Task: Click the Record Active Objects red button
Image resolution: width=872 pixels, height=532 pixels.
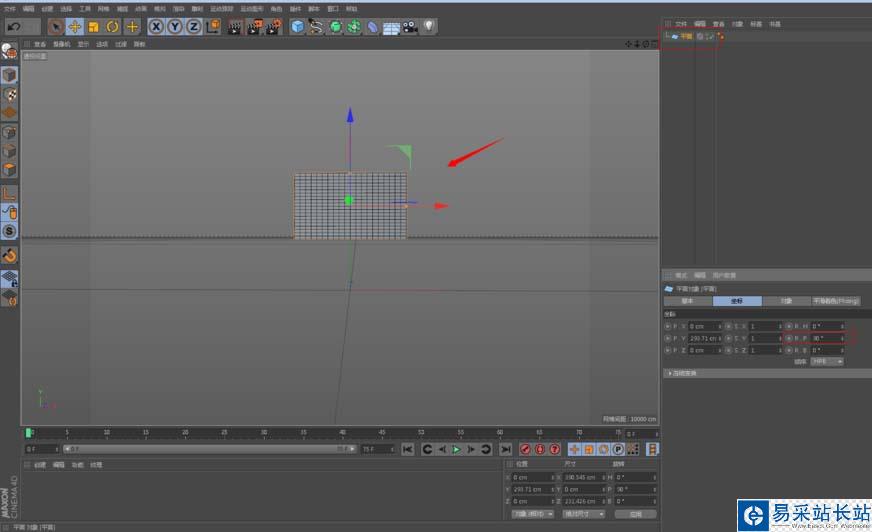Action: click(x=525, y=449)
